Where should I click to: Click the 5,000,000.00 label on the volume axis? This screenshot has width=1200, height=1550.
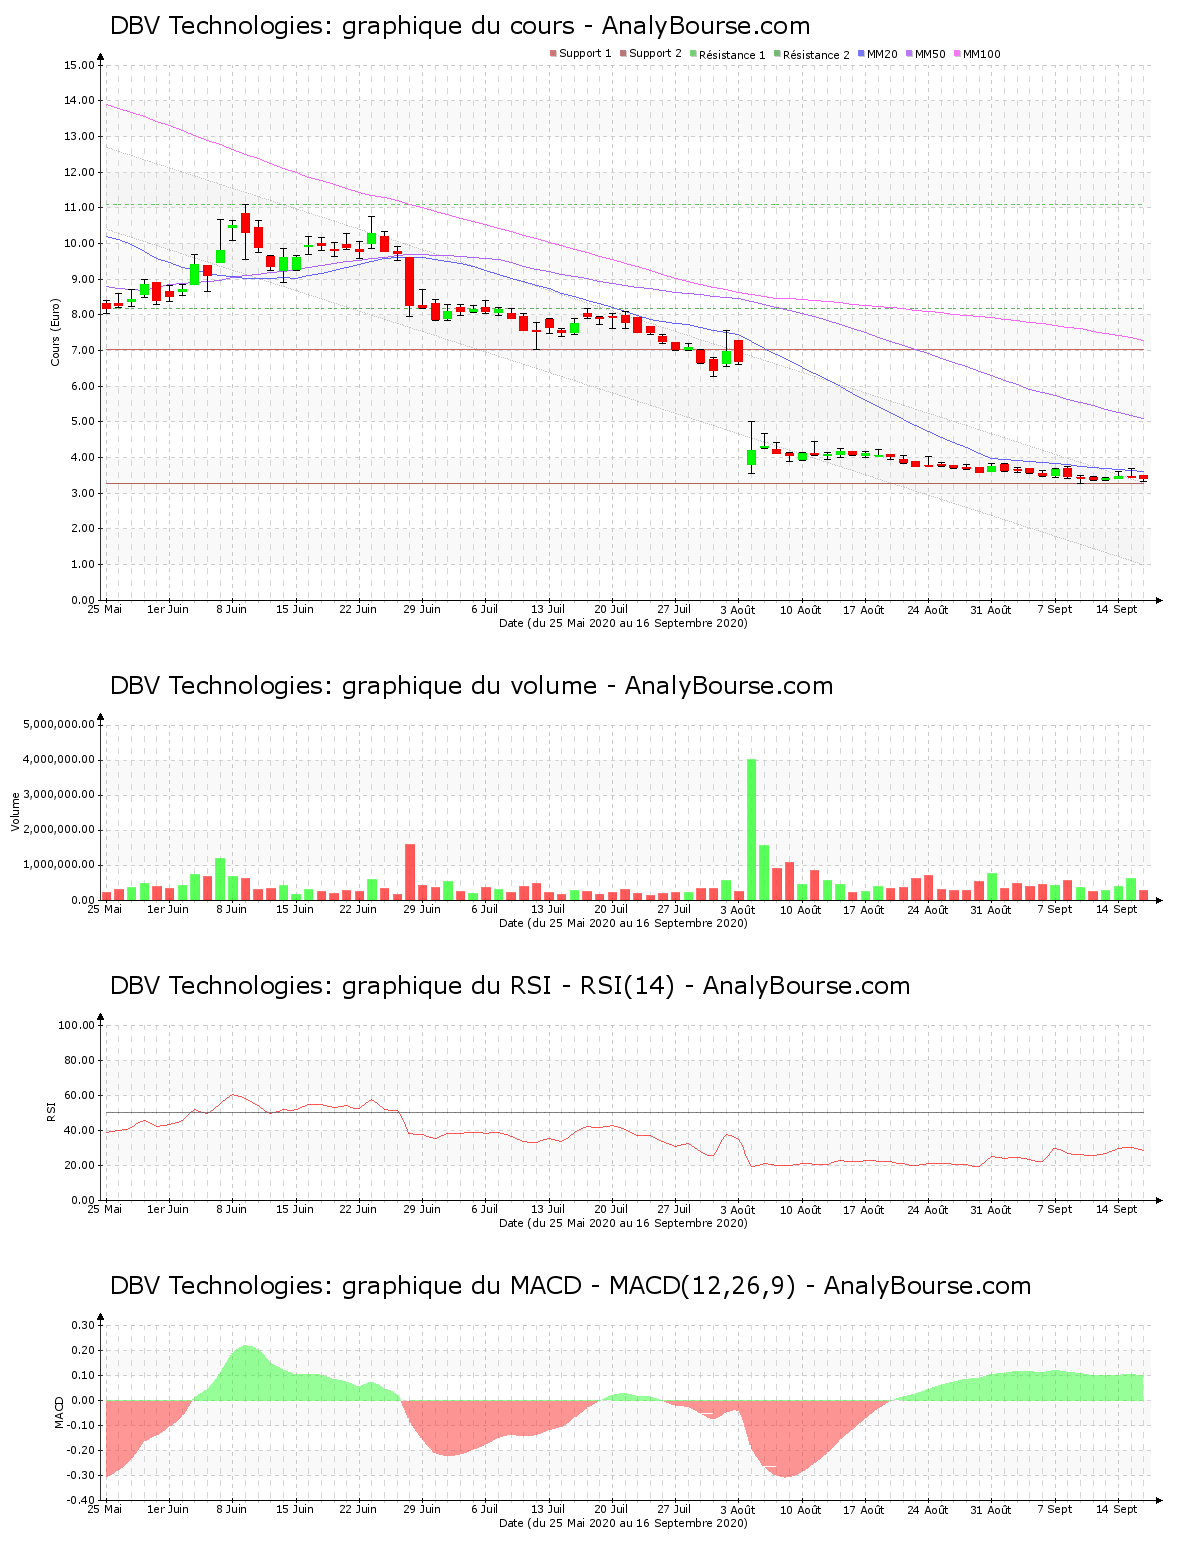(x=58, y=724)
